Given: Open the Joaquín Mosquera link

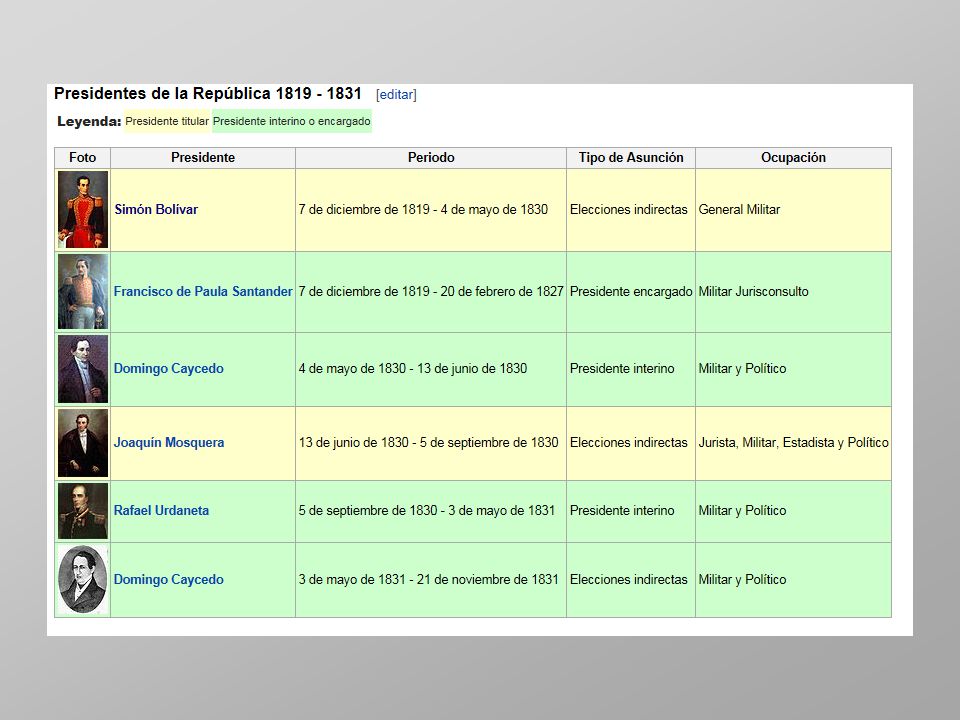Looking at the screenshot, I should 169,443.
